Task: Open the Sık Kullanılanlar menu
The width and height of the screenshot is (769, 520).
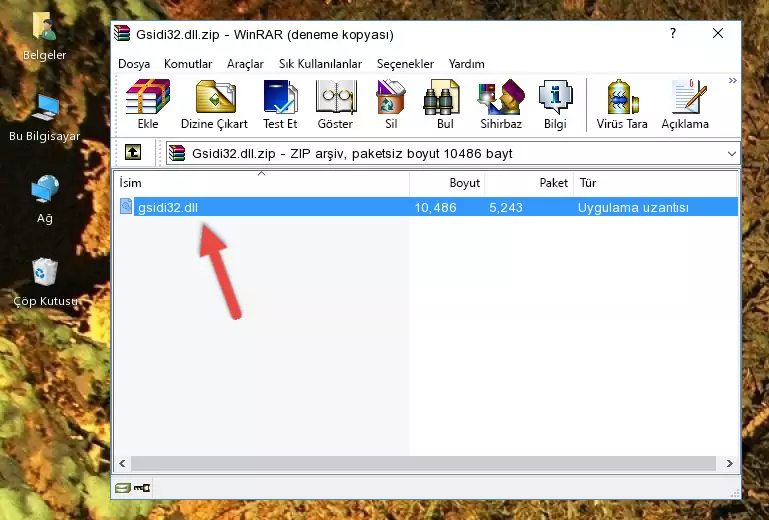Action: (x=320, y=64)
